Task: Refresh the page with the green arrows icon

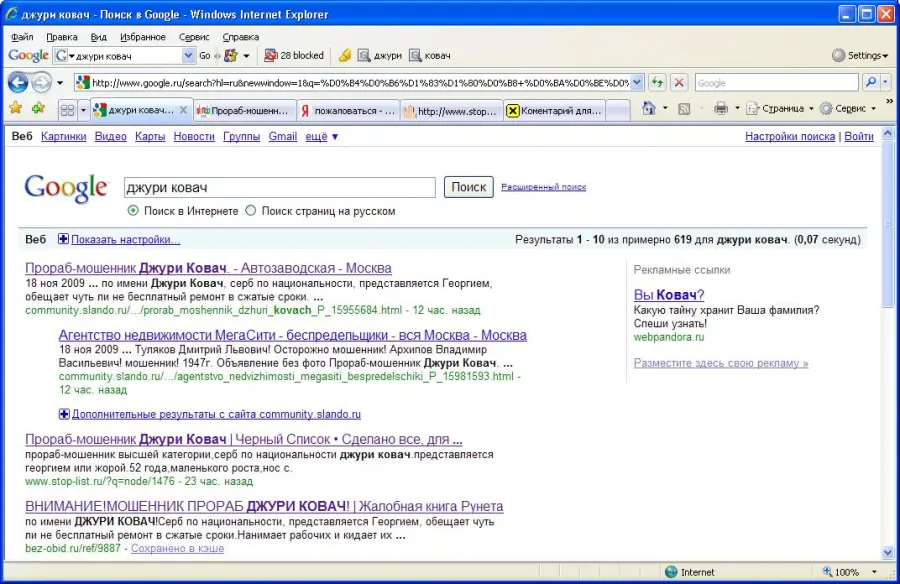Action: coord(657,83)
